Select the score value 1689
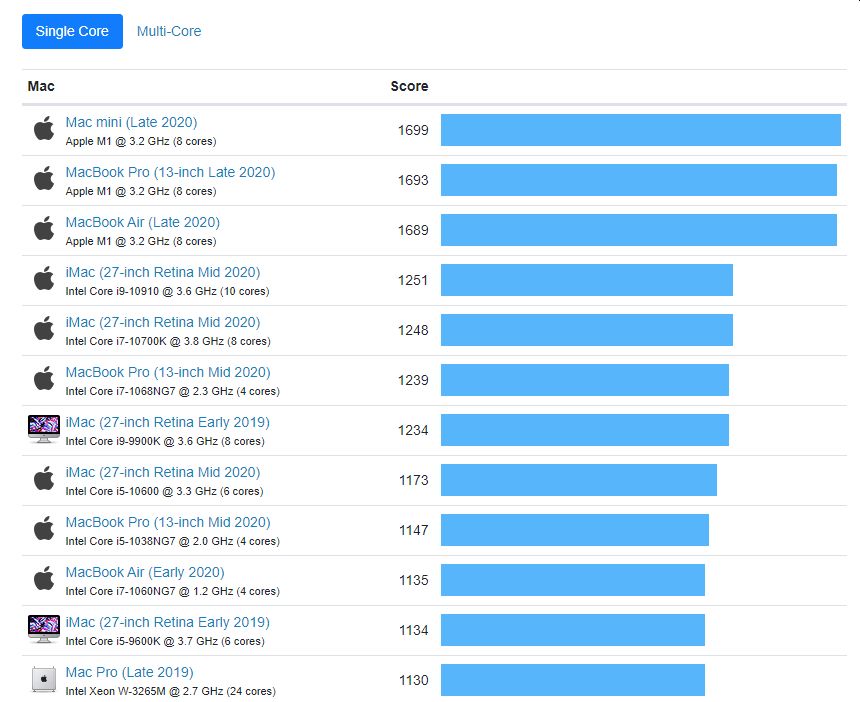The image size is (860, 702). [x=413, y=230]
